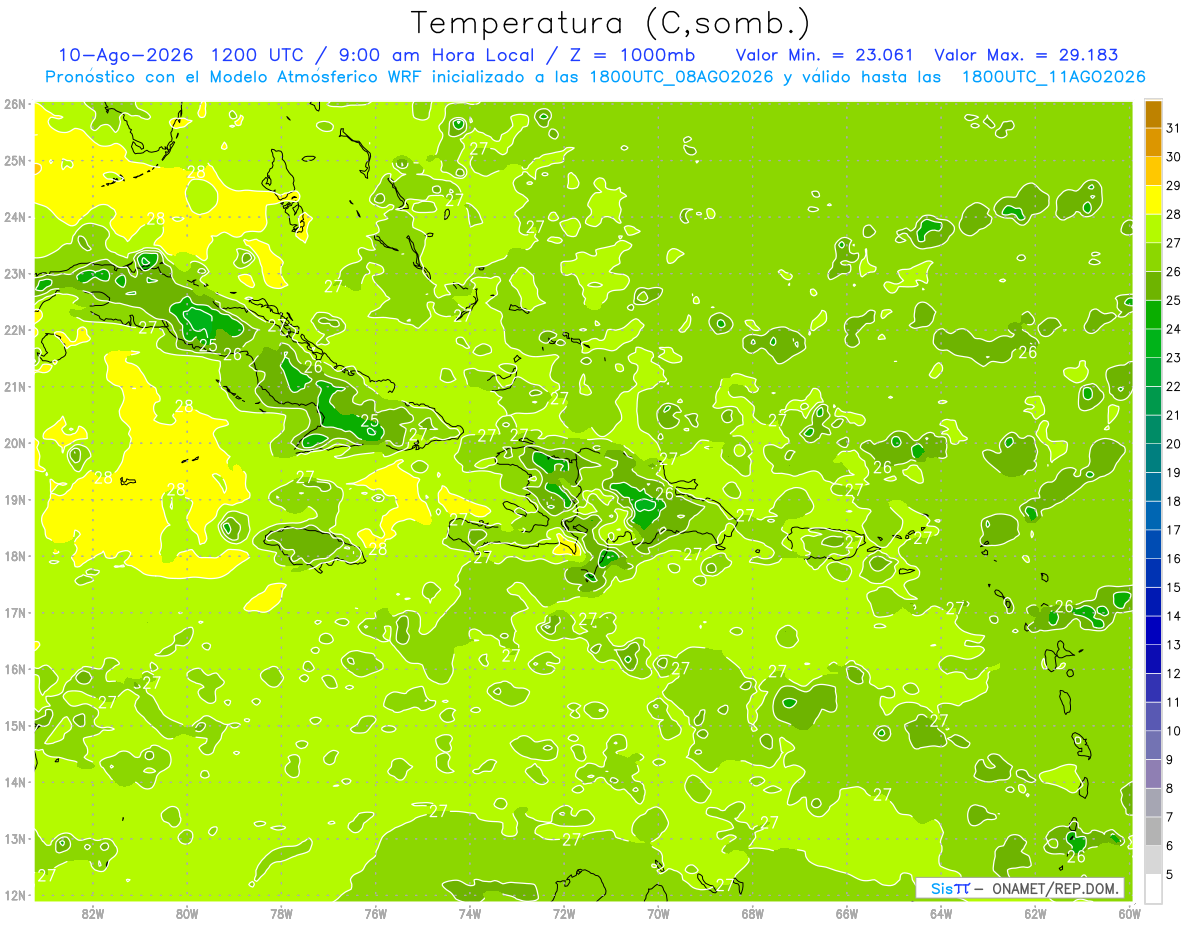The height and width of the screenshot is (927, 1200).
Task: Click the "78W" longitude axis label
Action: point(281,913)
